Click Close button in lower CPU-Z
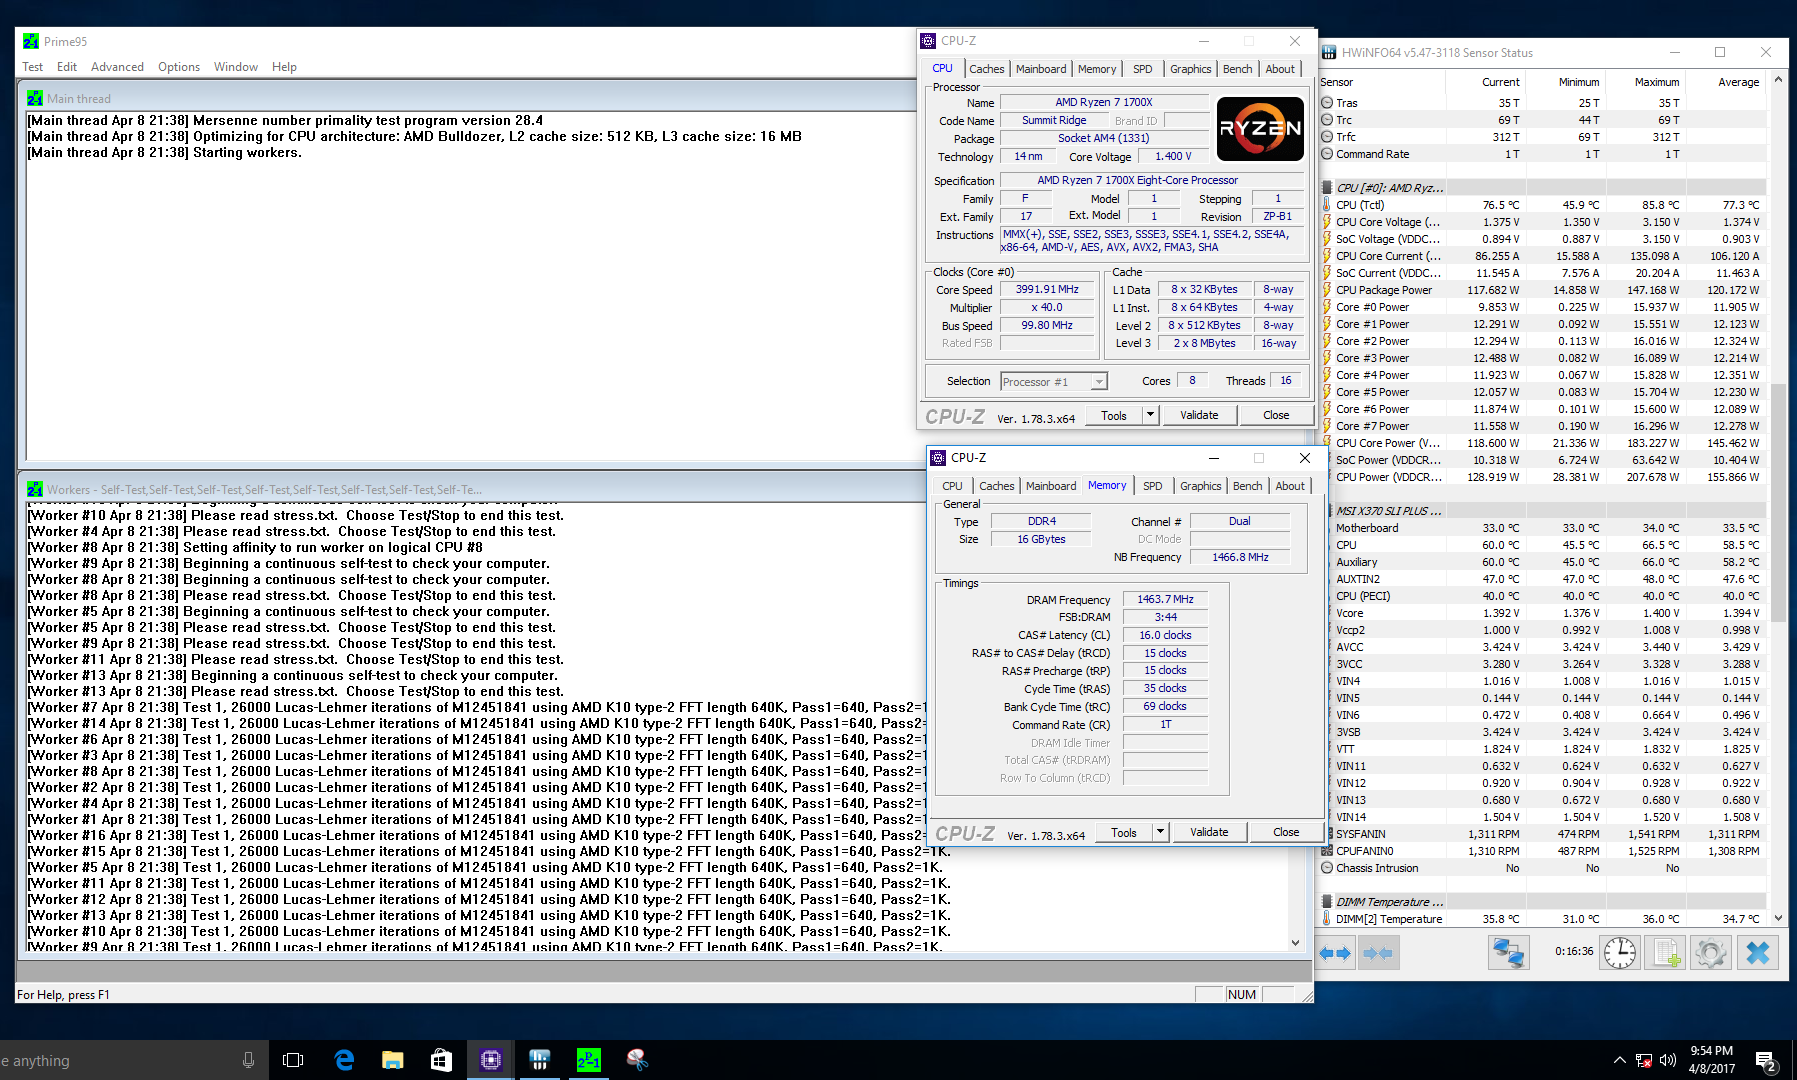The height and width of the screenshot is (1080, 1797). tap(1286, 832)
